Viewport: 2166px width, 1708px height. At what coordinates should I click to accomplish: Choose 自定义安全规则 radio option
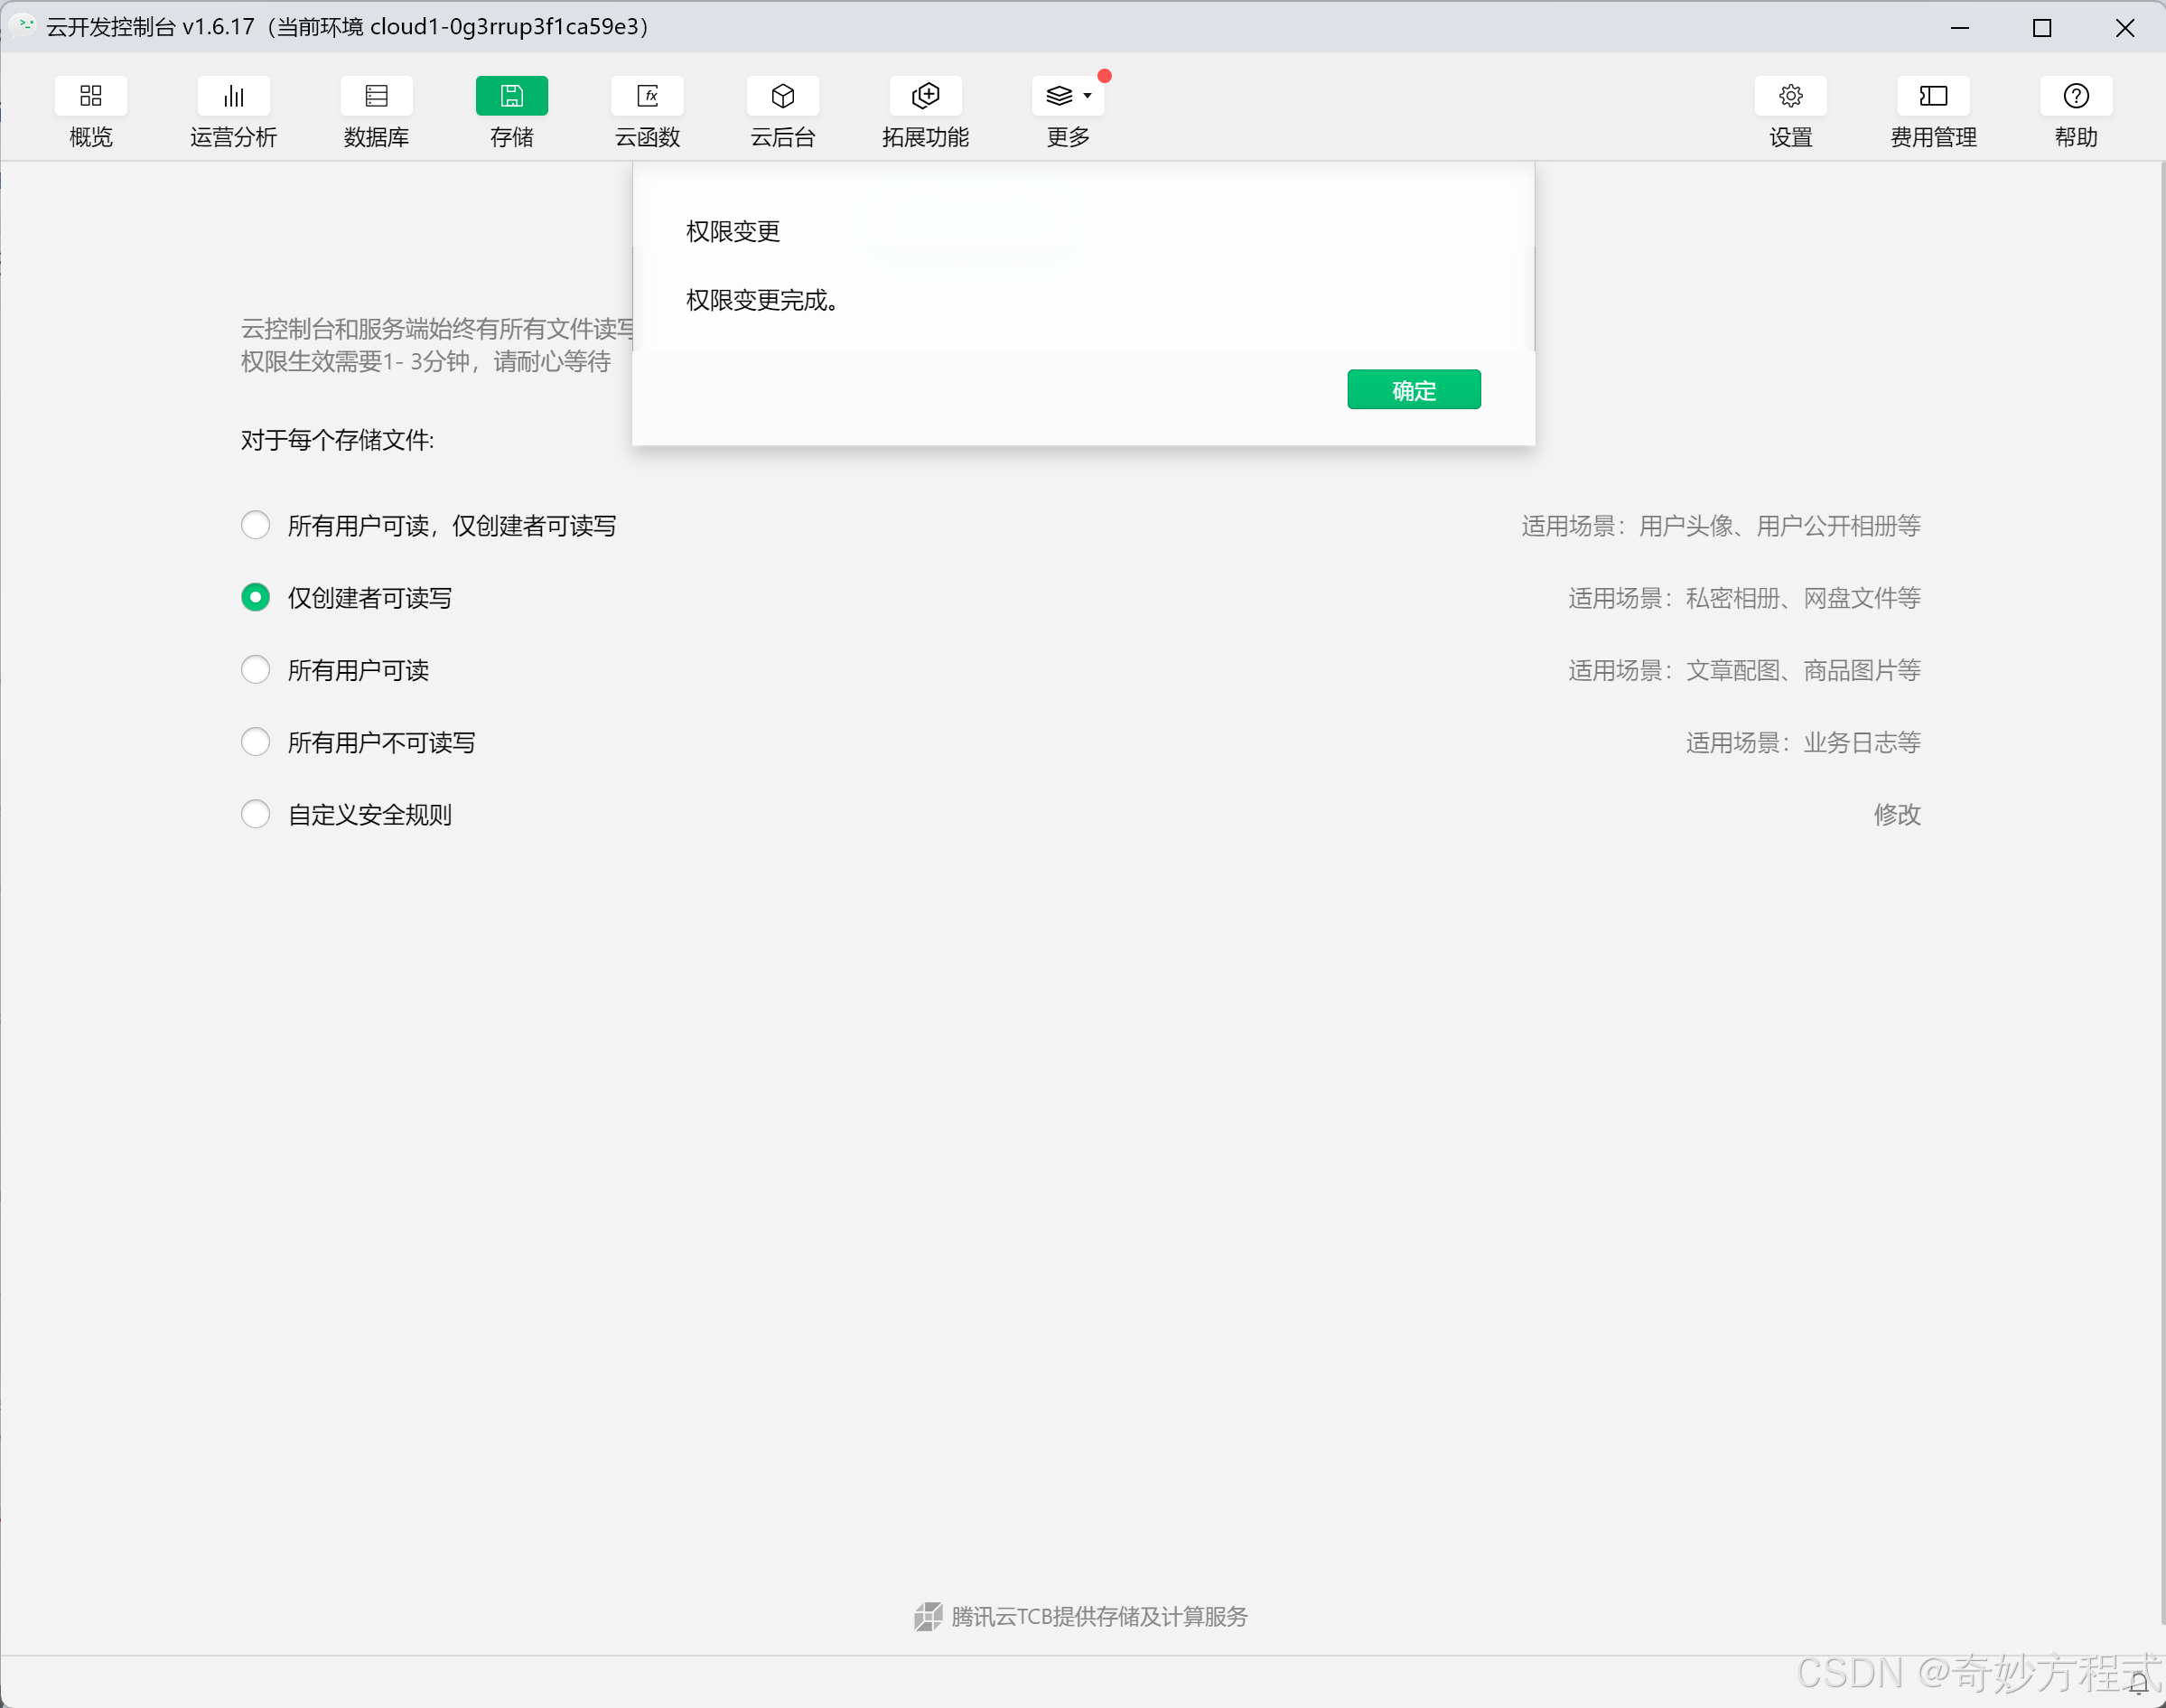click(256, 814)
